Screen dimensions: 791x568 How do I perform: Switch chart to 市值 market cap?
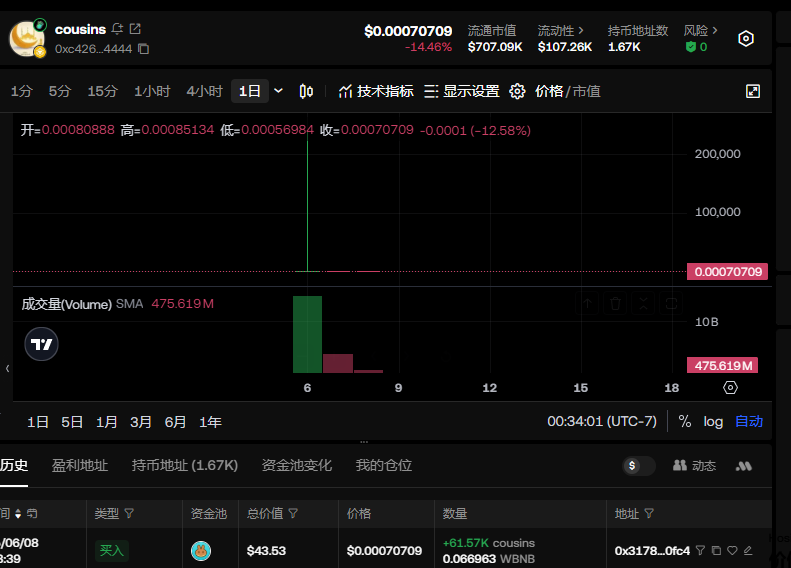(587, 91)
